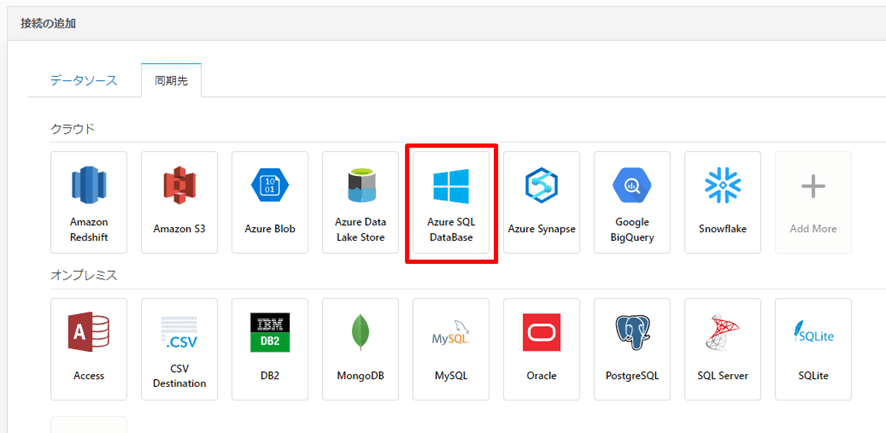Select the highlighted Azure SQL DataBase tile
This screenshot has width=886, height=433.
[x=450, y=203]
